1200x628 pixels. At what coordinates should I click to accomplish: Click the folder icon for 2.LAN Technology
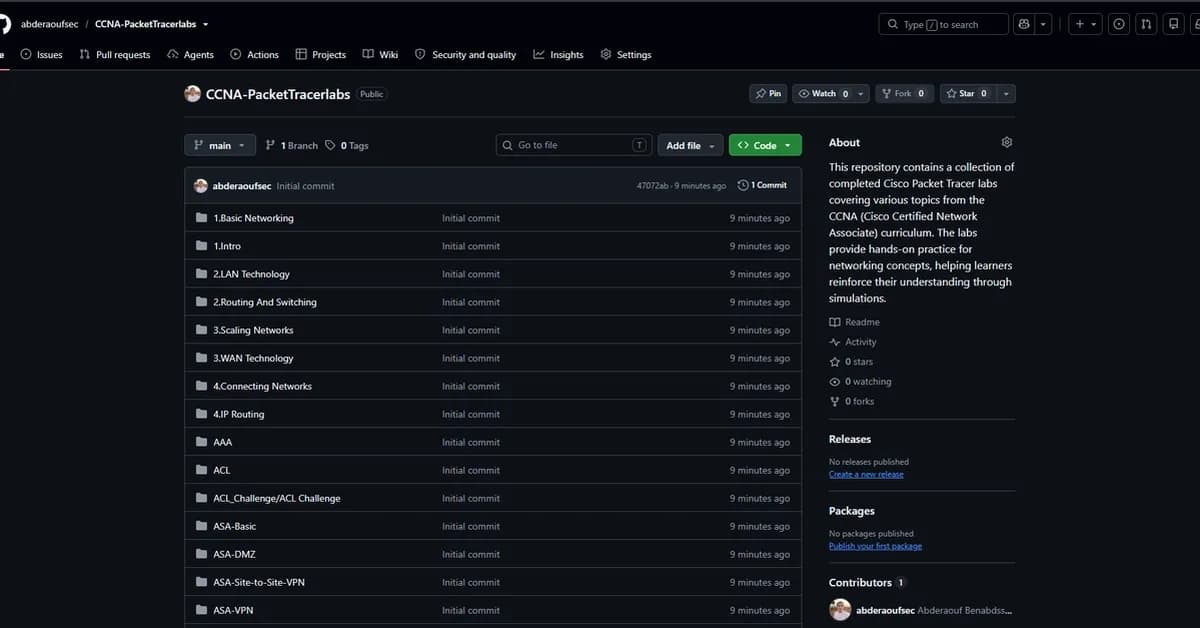coord(201,274)
